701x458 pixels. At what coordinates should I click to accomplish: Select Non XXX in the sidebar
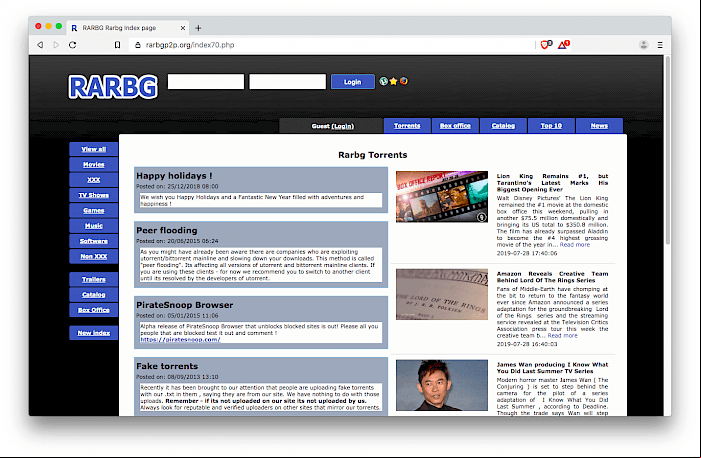click(x=94, y=256)
